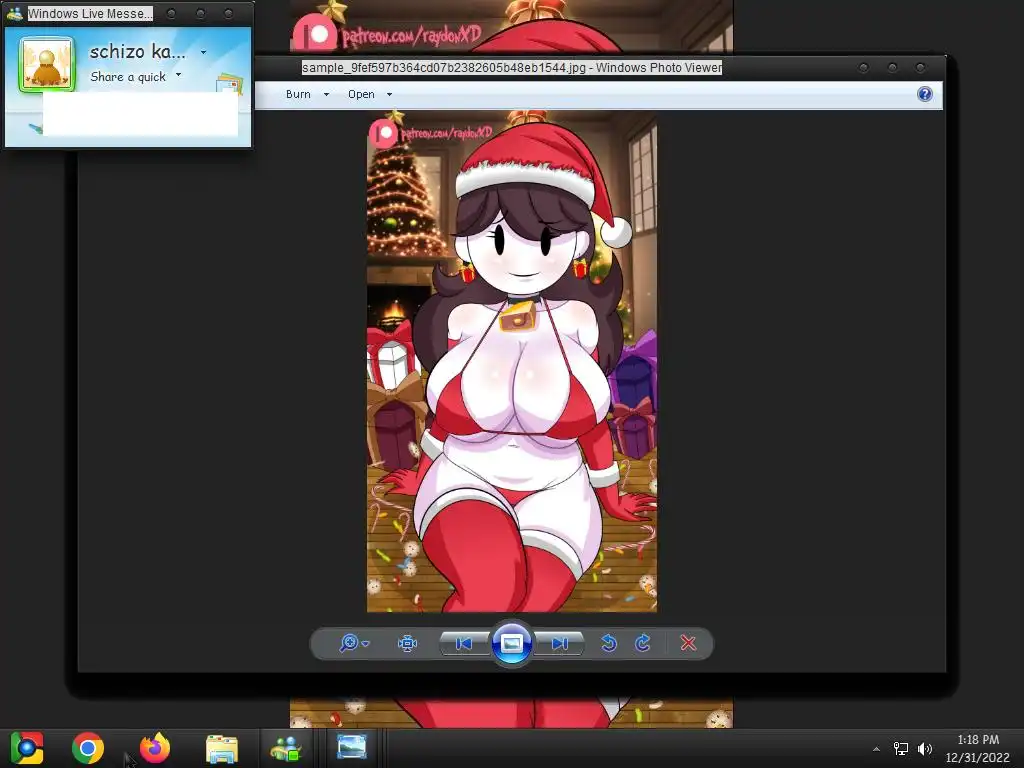Delete the picture with red X icon
Viewport: 1024px width, 768px height.
(x=688, y=643)
